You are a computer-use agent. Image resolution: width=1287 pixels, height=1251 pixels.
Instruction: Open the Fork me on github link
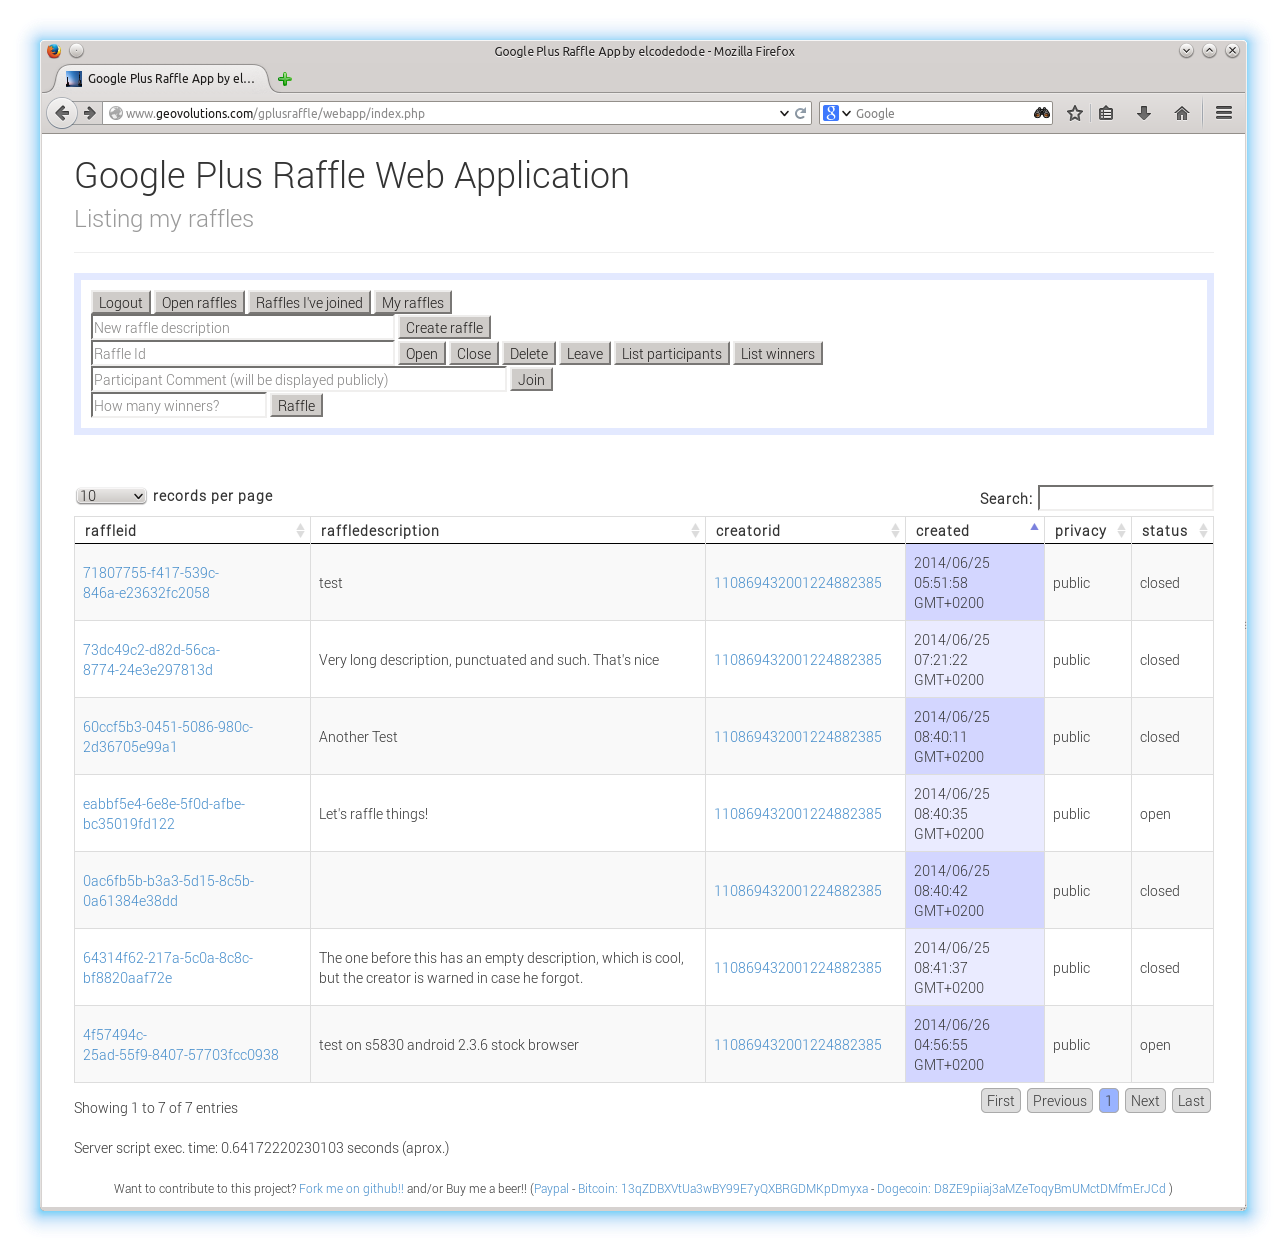(x=351, y=1188)
